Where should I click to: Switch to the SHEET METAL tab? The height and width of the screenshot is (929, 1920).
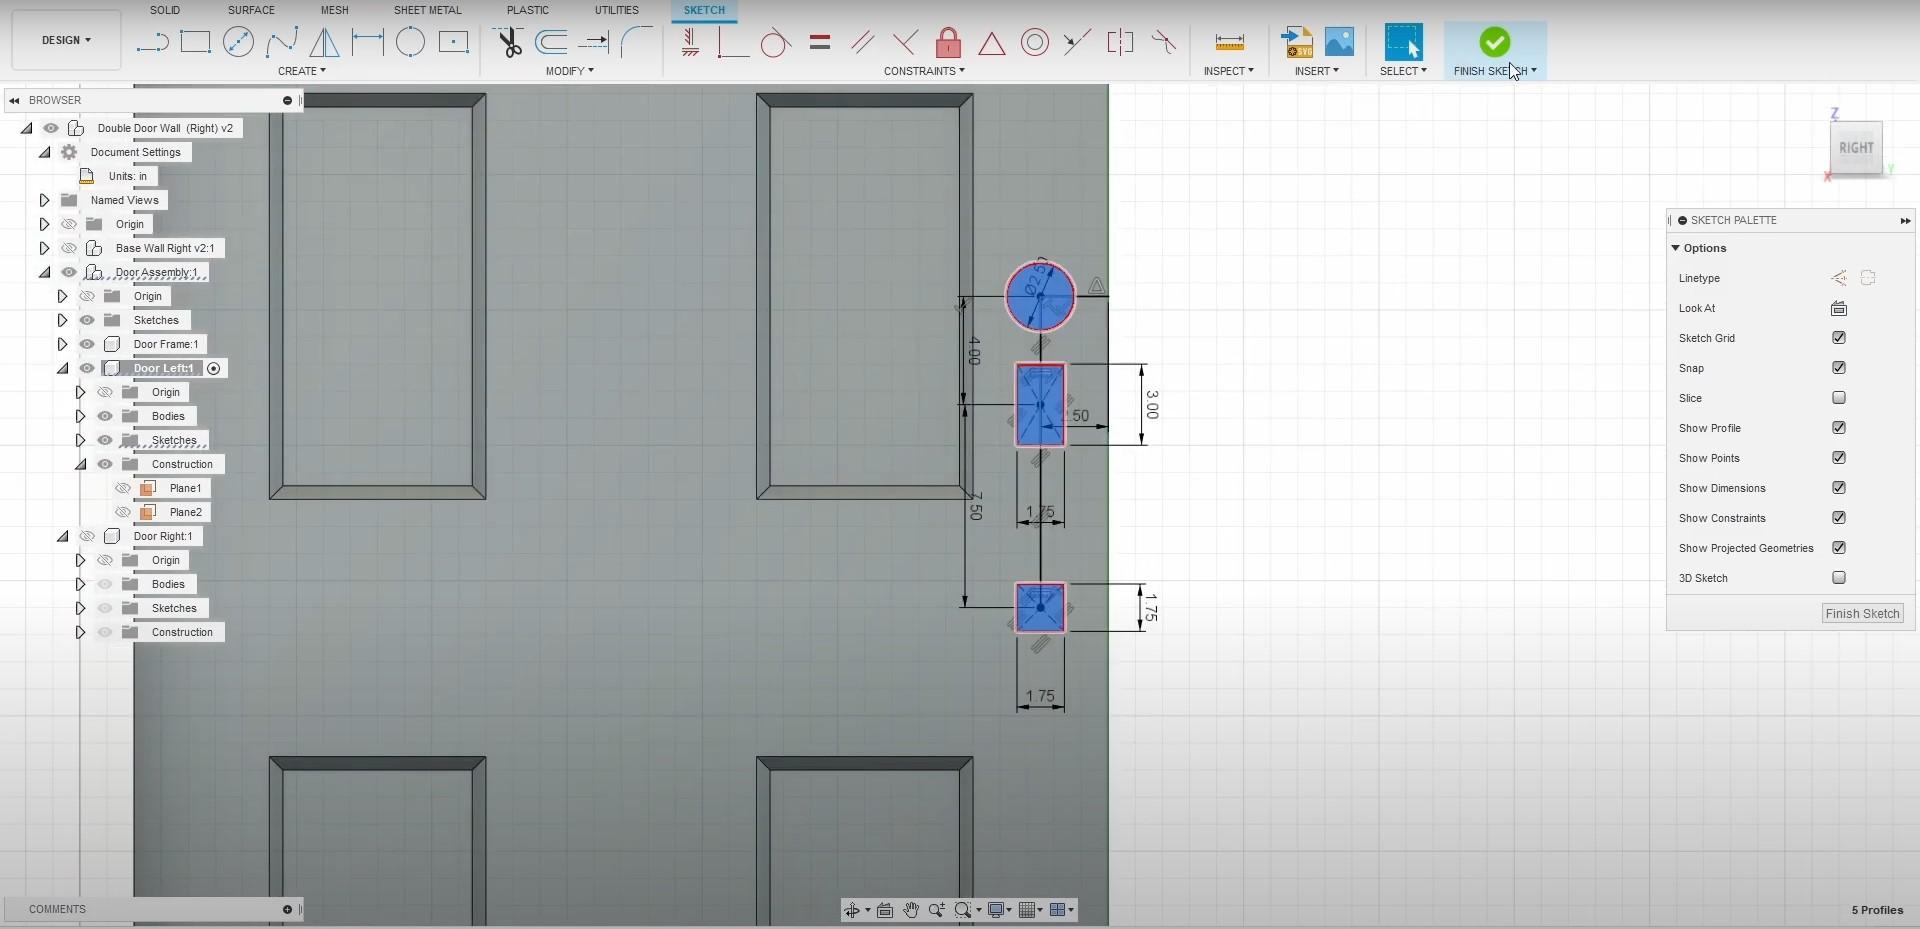(x=427, y=10)
